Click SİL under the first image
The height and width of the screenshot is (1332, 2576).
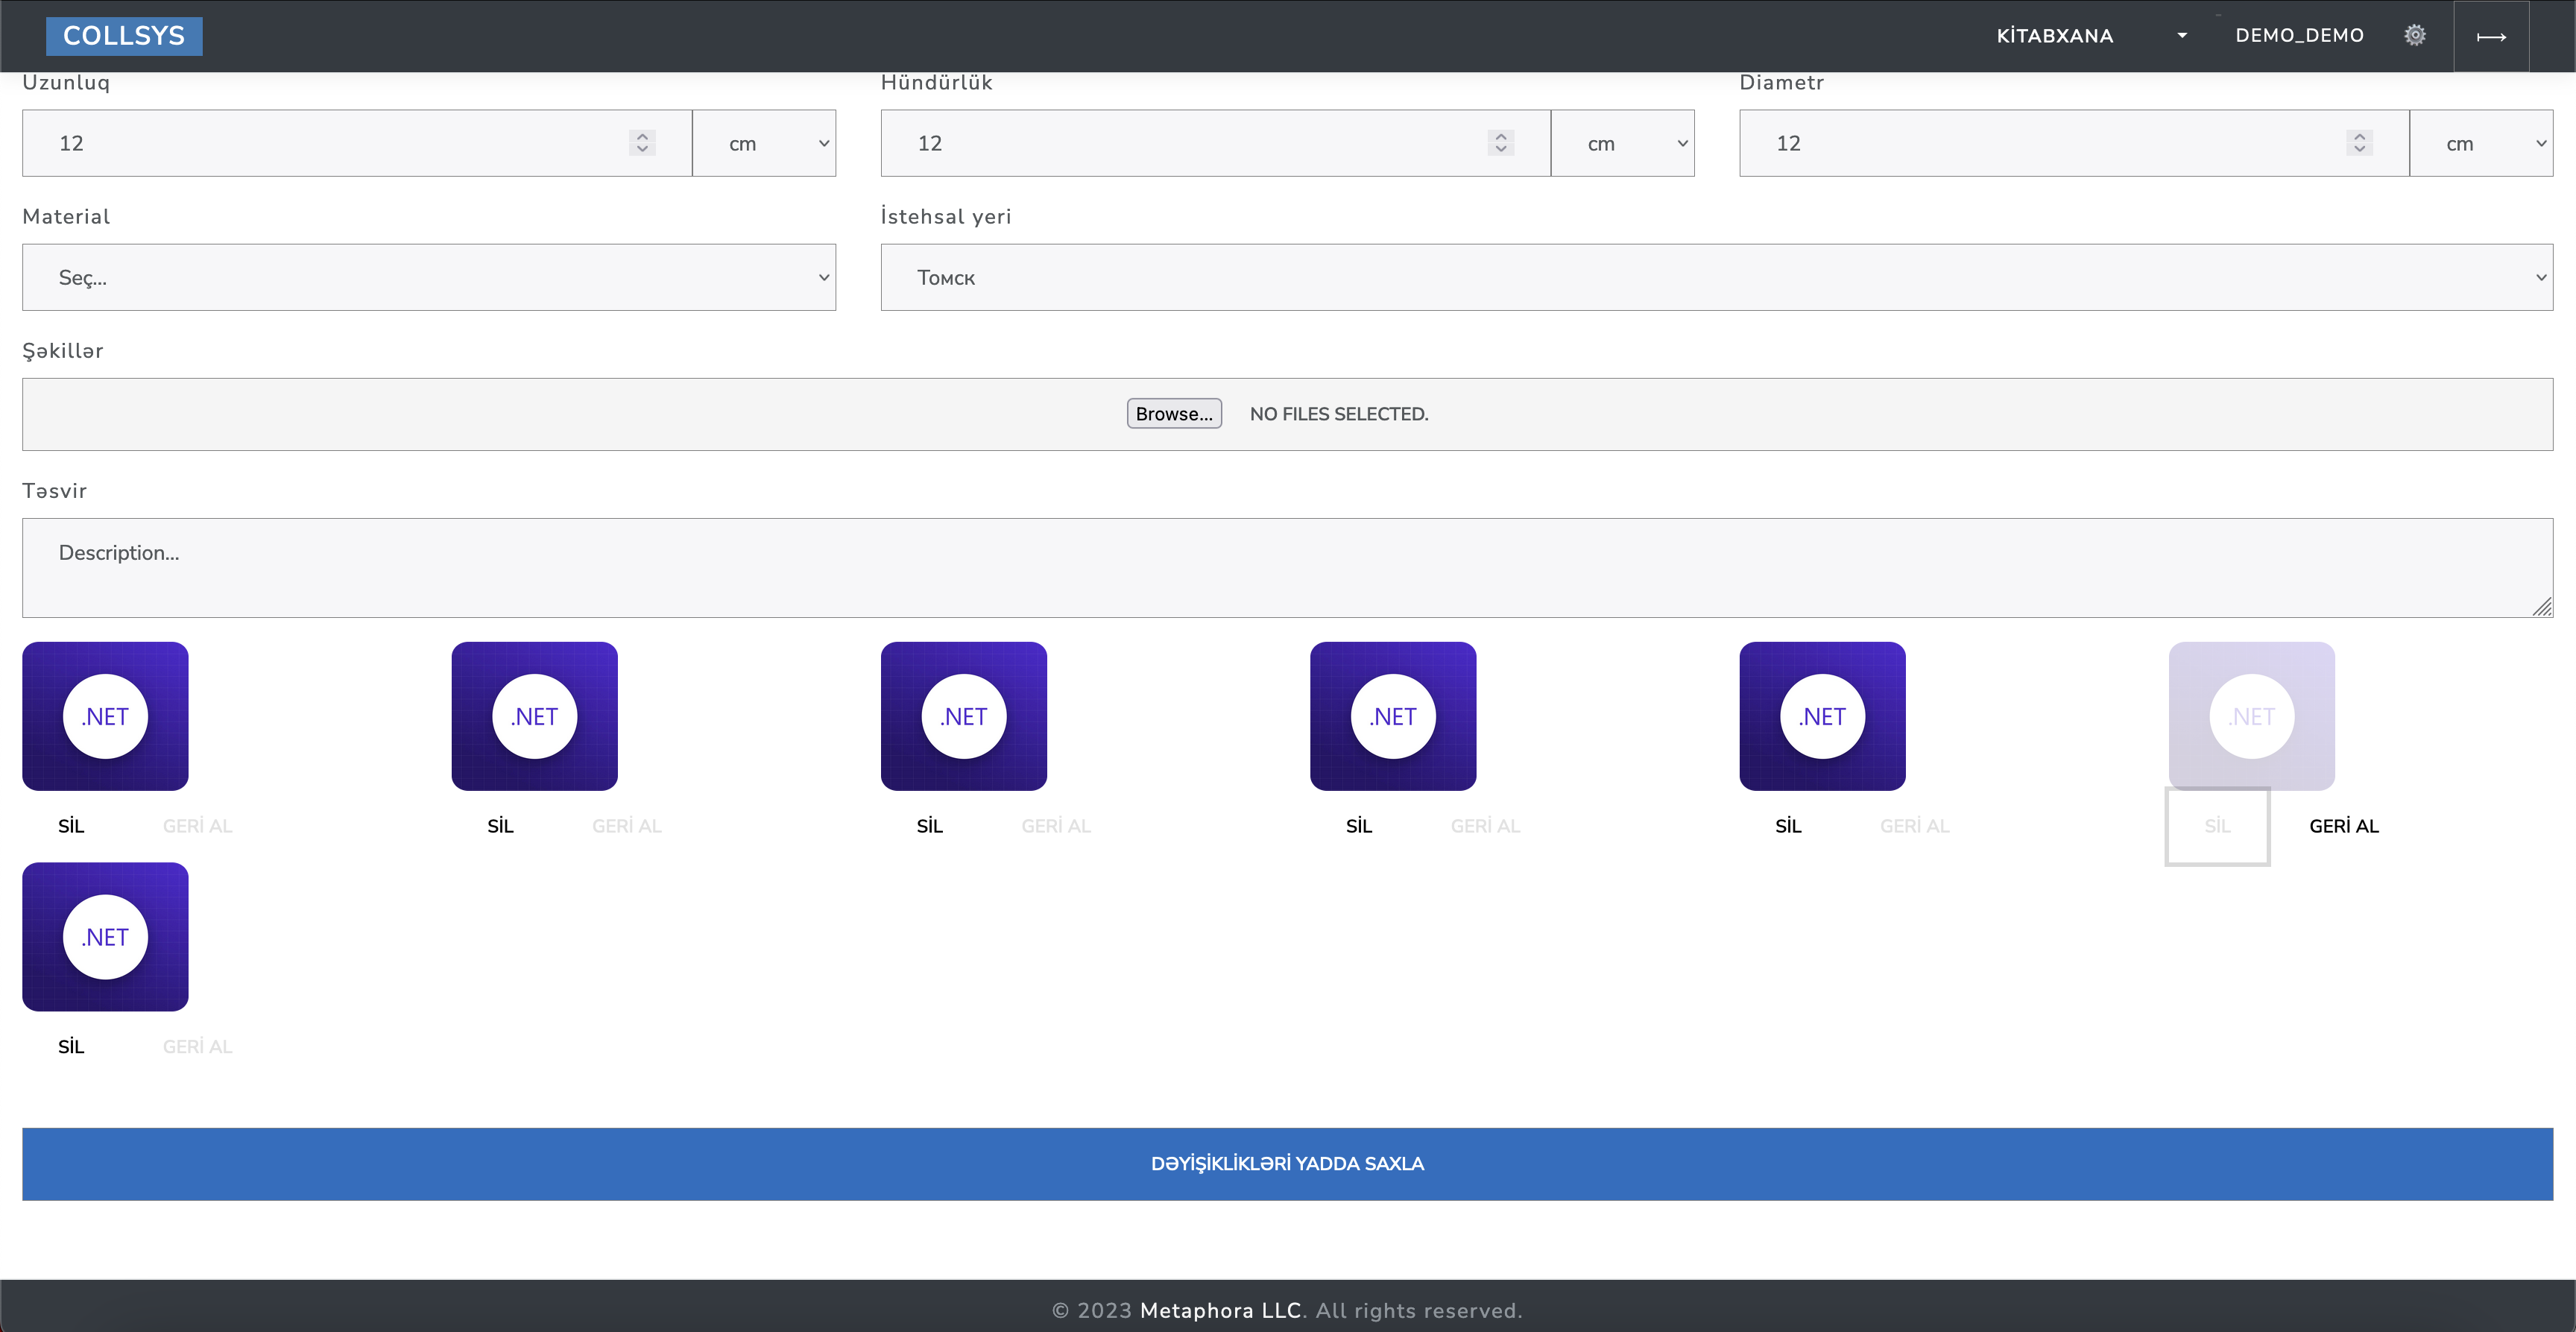pos(70,825)
